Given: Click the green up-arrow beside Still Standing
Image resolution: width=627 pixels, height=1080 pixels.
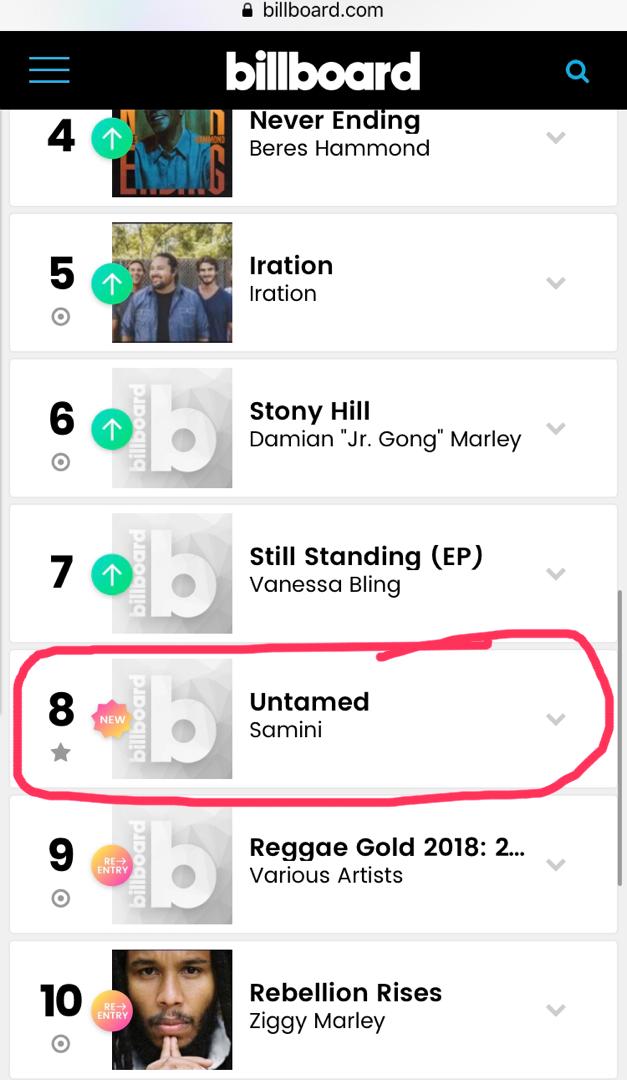Looking at the screenshot, I should (112, 574).
